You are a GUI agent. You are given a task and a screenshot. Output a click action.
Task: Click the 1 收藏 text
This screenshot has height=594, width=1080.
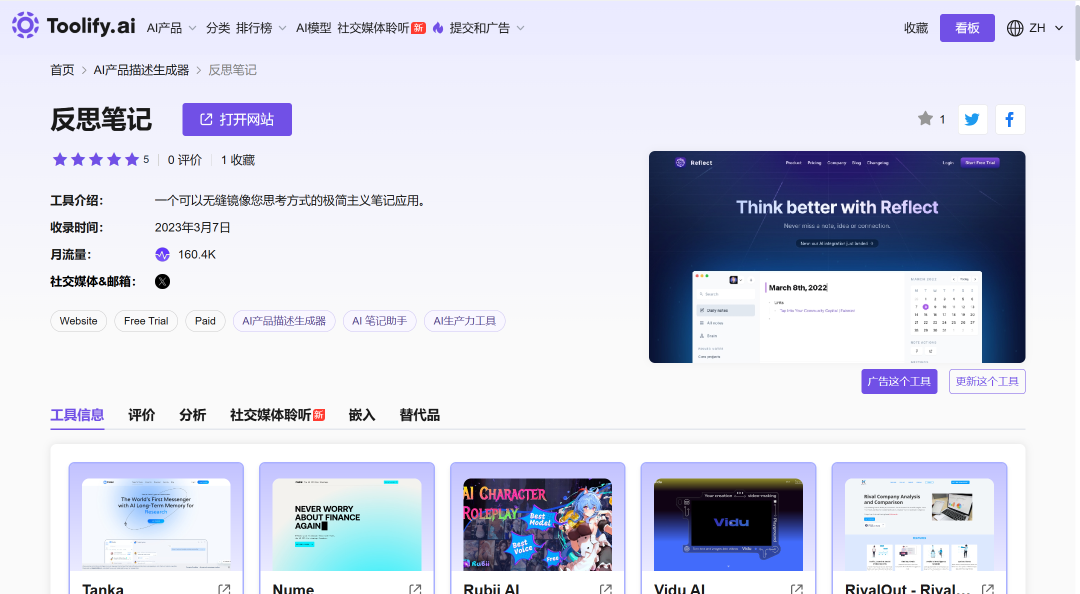(x=238, y=160)
